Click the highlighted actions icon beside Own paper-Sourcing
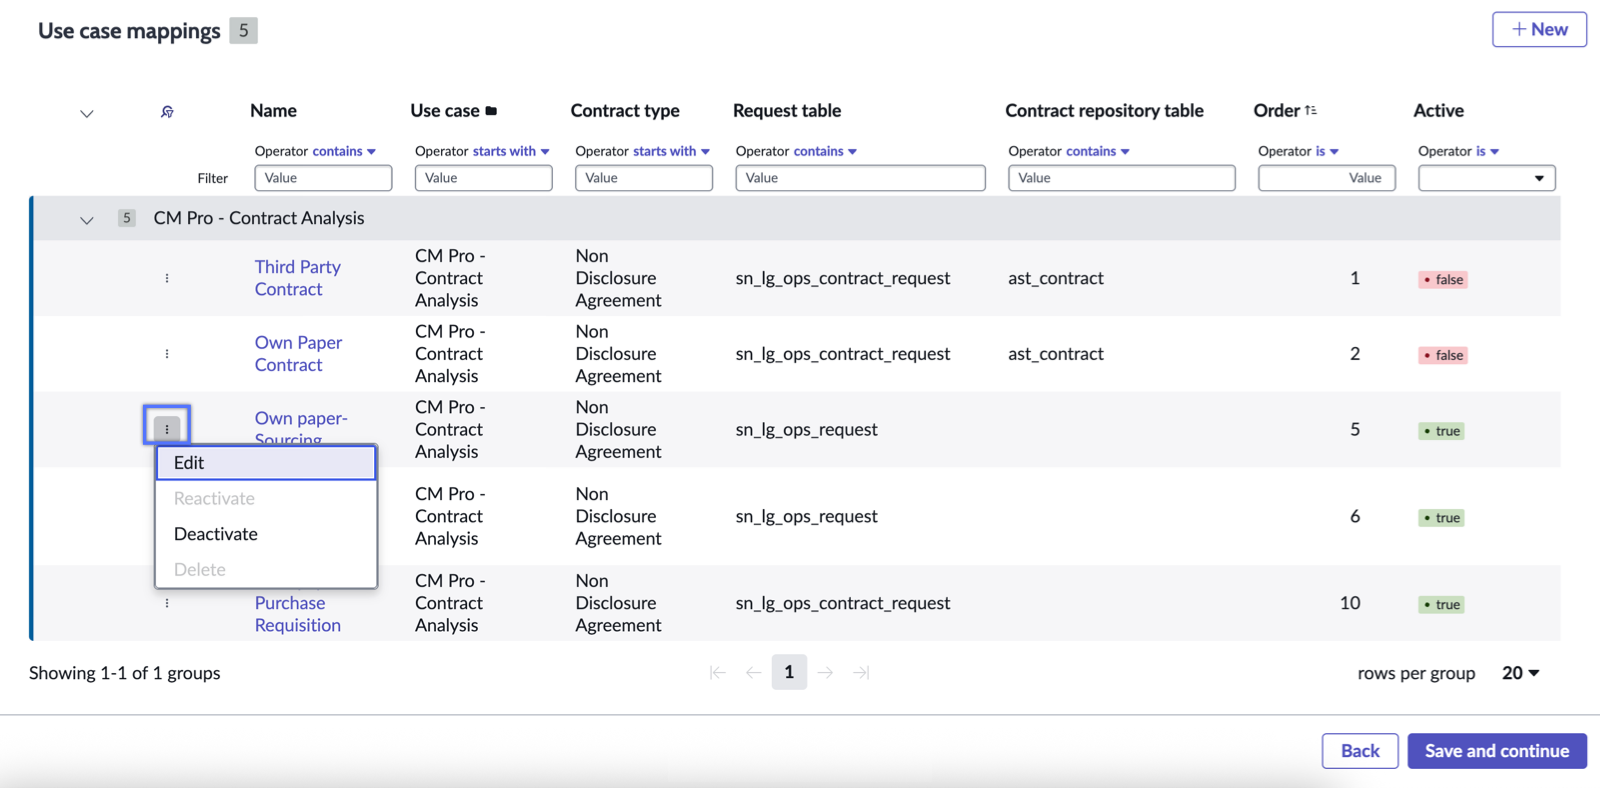 [167, 428]
